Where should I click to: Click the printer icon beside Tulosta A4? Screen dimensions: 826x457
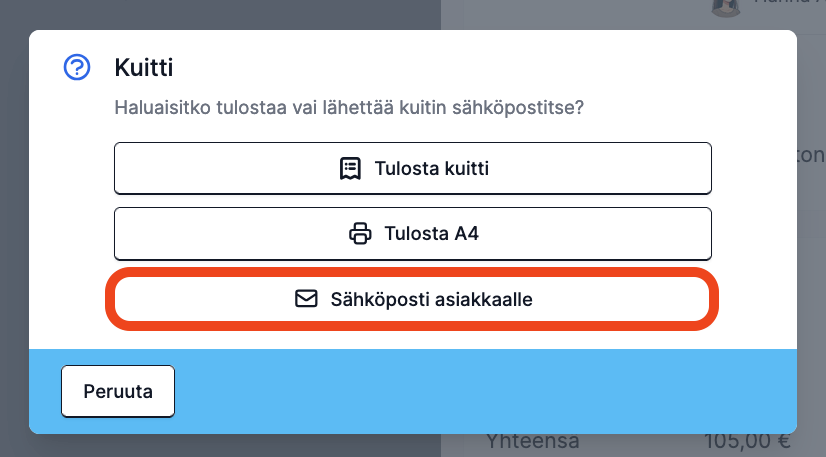[x=360, y=234]
